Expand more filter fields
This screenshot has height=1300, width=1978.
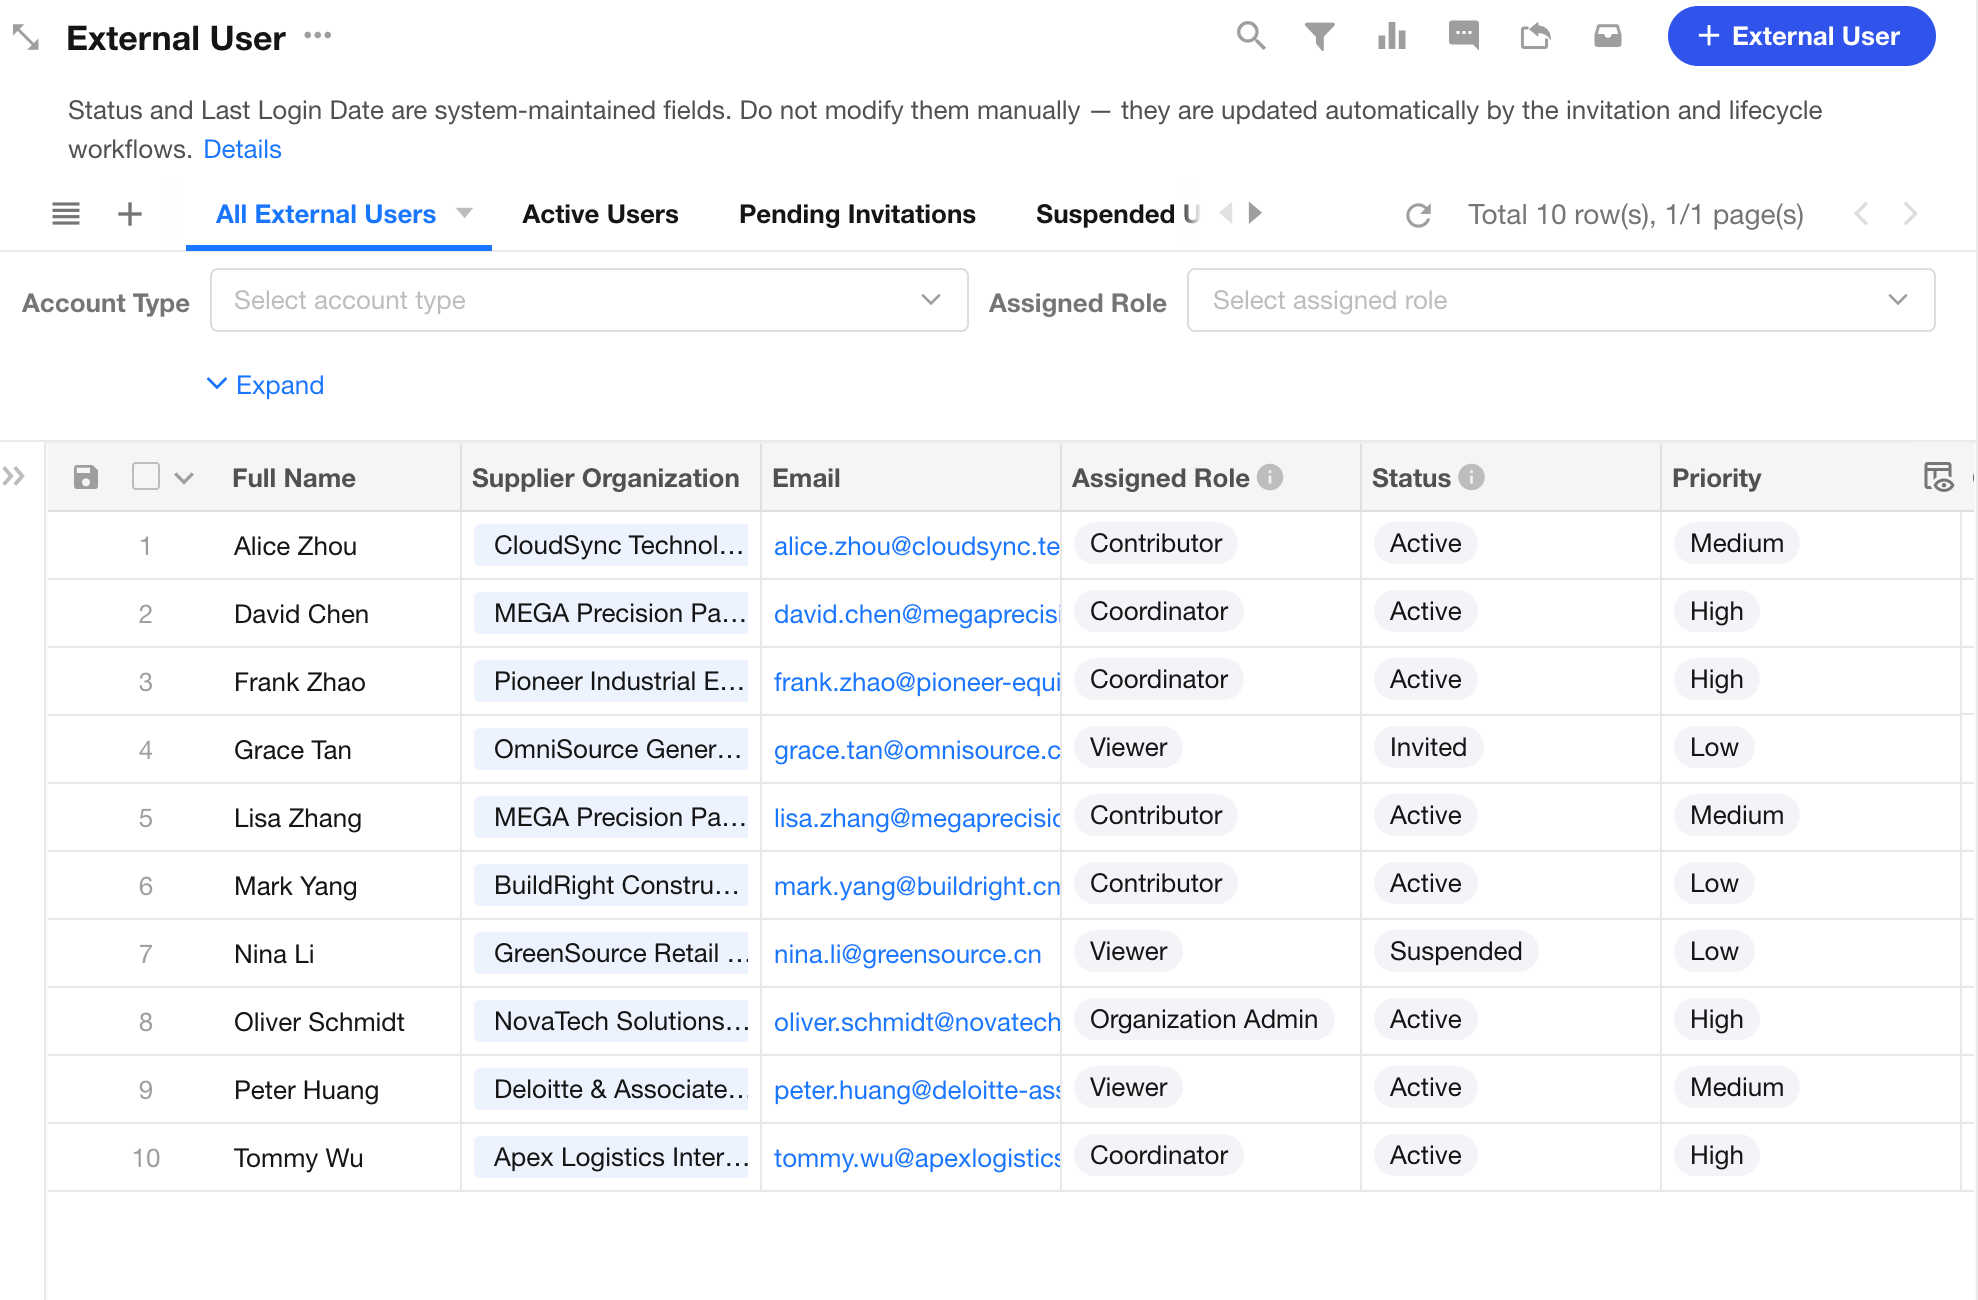click(265, 385)
